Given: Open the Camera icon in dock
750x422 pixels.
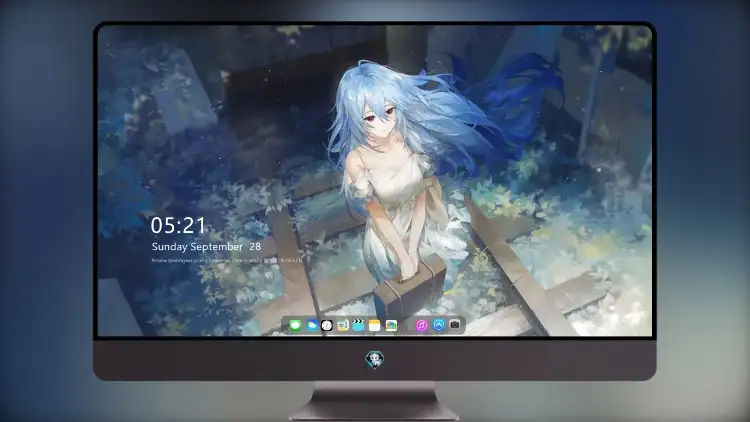Looking at the screenshot, I should point(455,325).
